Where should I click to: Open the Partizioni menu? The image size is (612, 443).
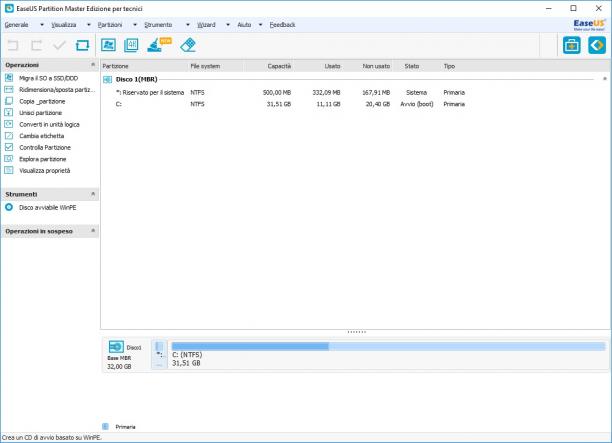[110, 25]
